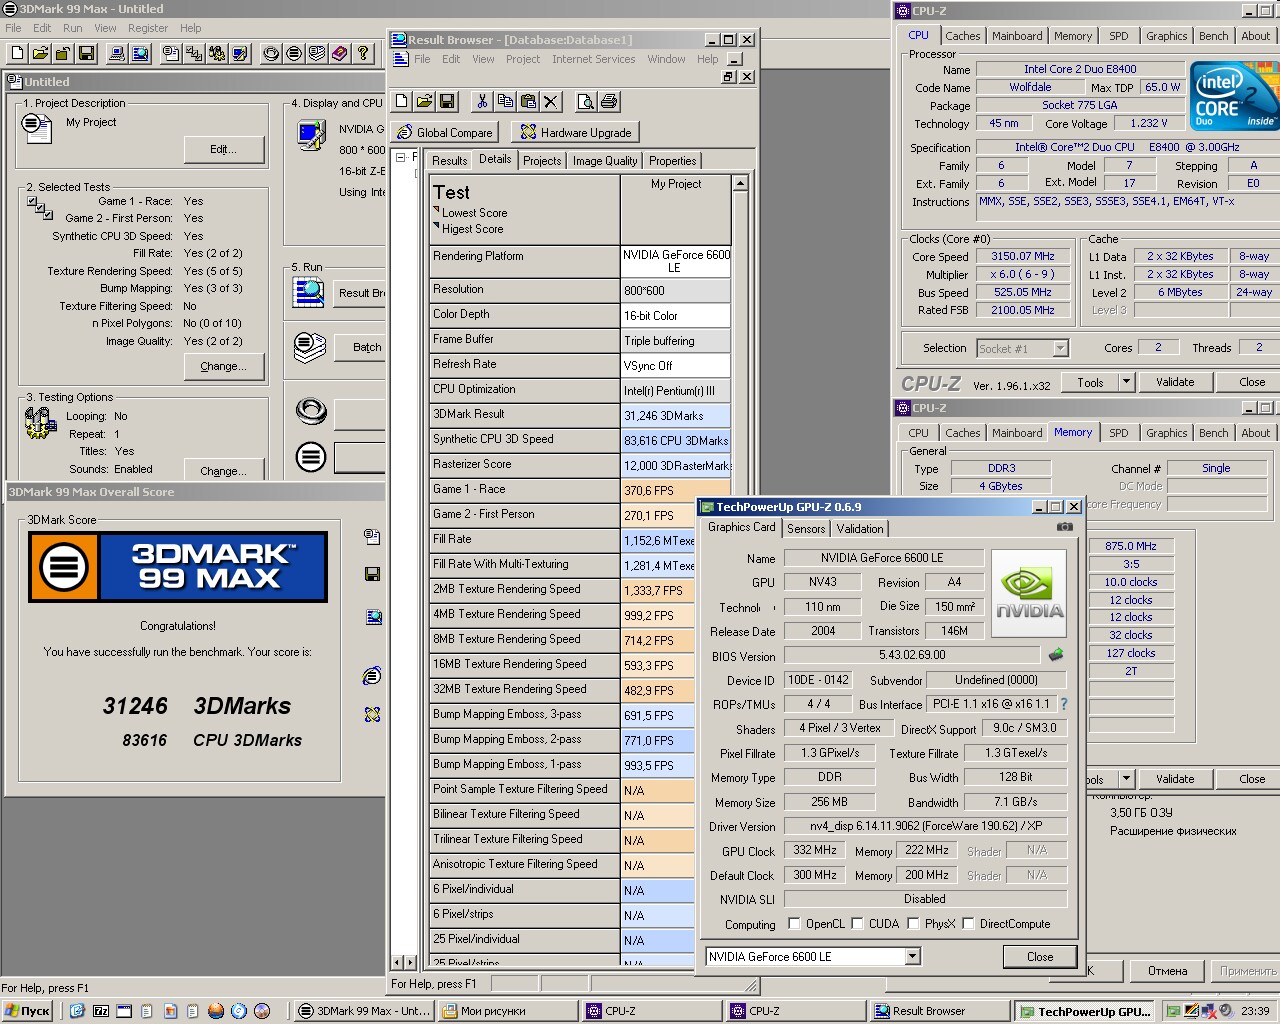Screen dimensions: 1280x1024
Task: Click the New icon in Result Browser toolbar
Action: pos(401,101)
